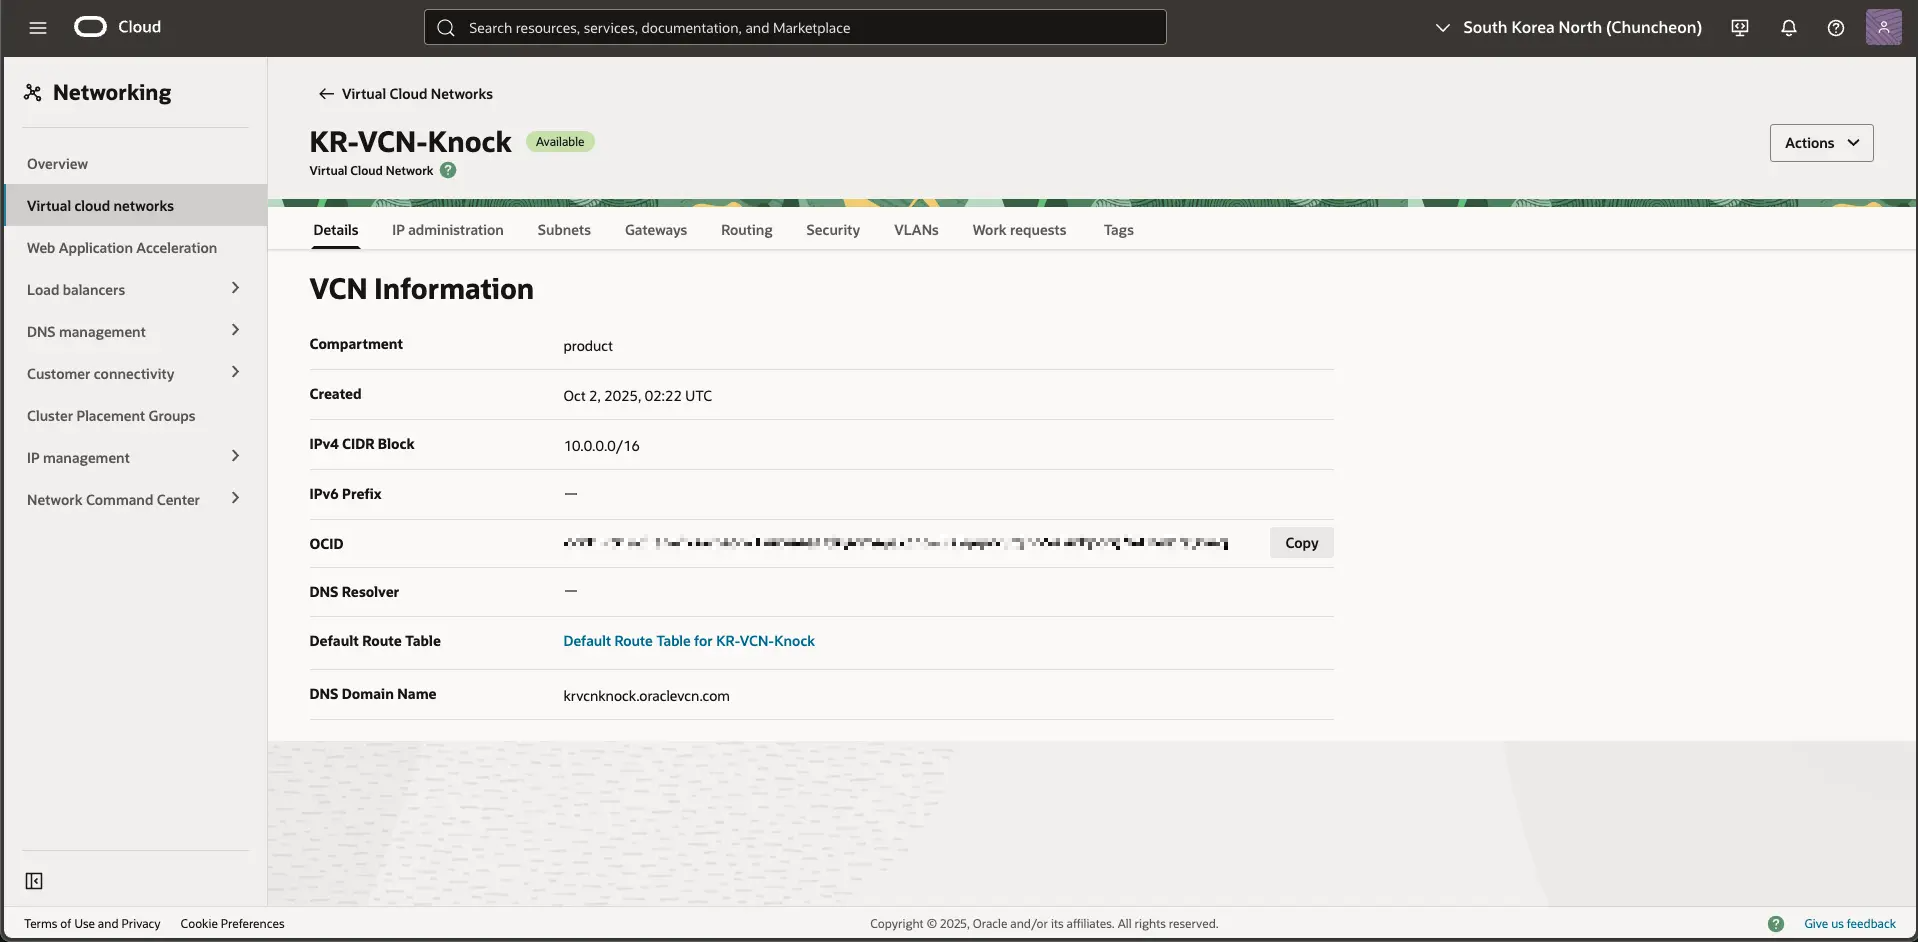Click the help icon beside Virtual Cloud Network

[x=448, y=170]
